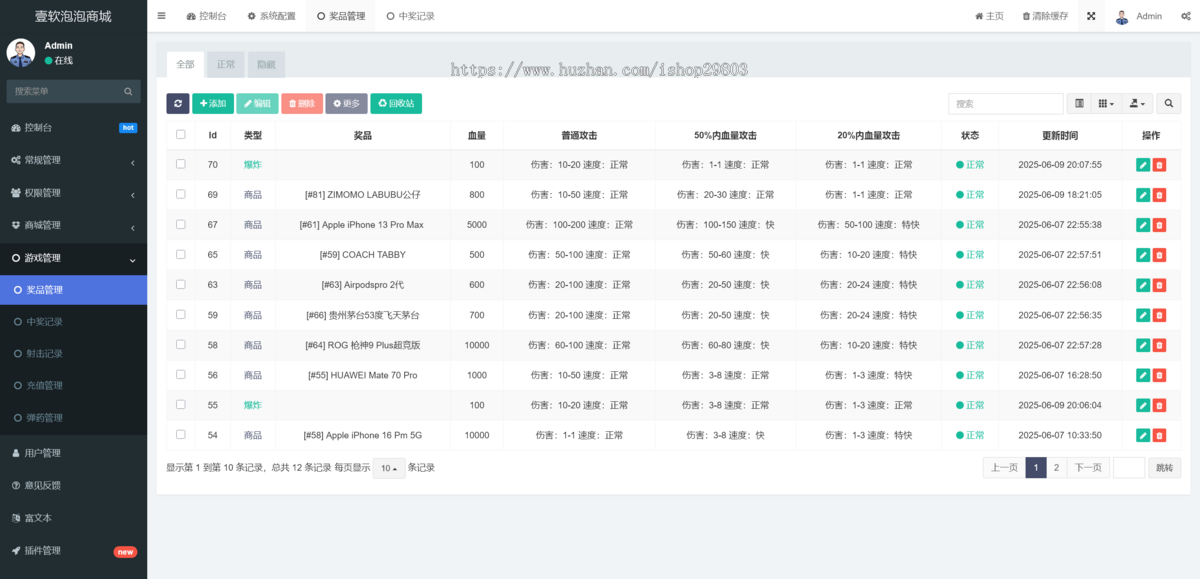
Task: Delete the ZIMOMO LABUBU row
Action: click(1159, 195)
